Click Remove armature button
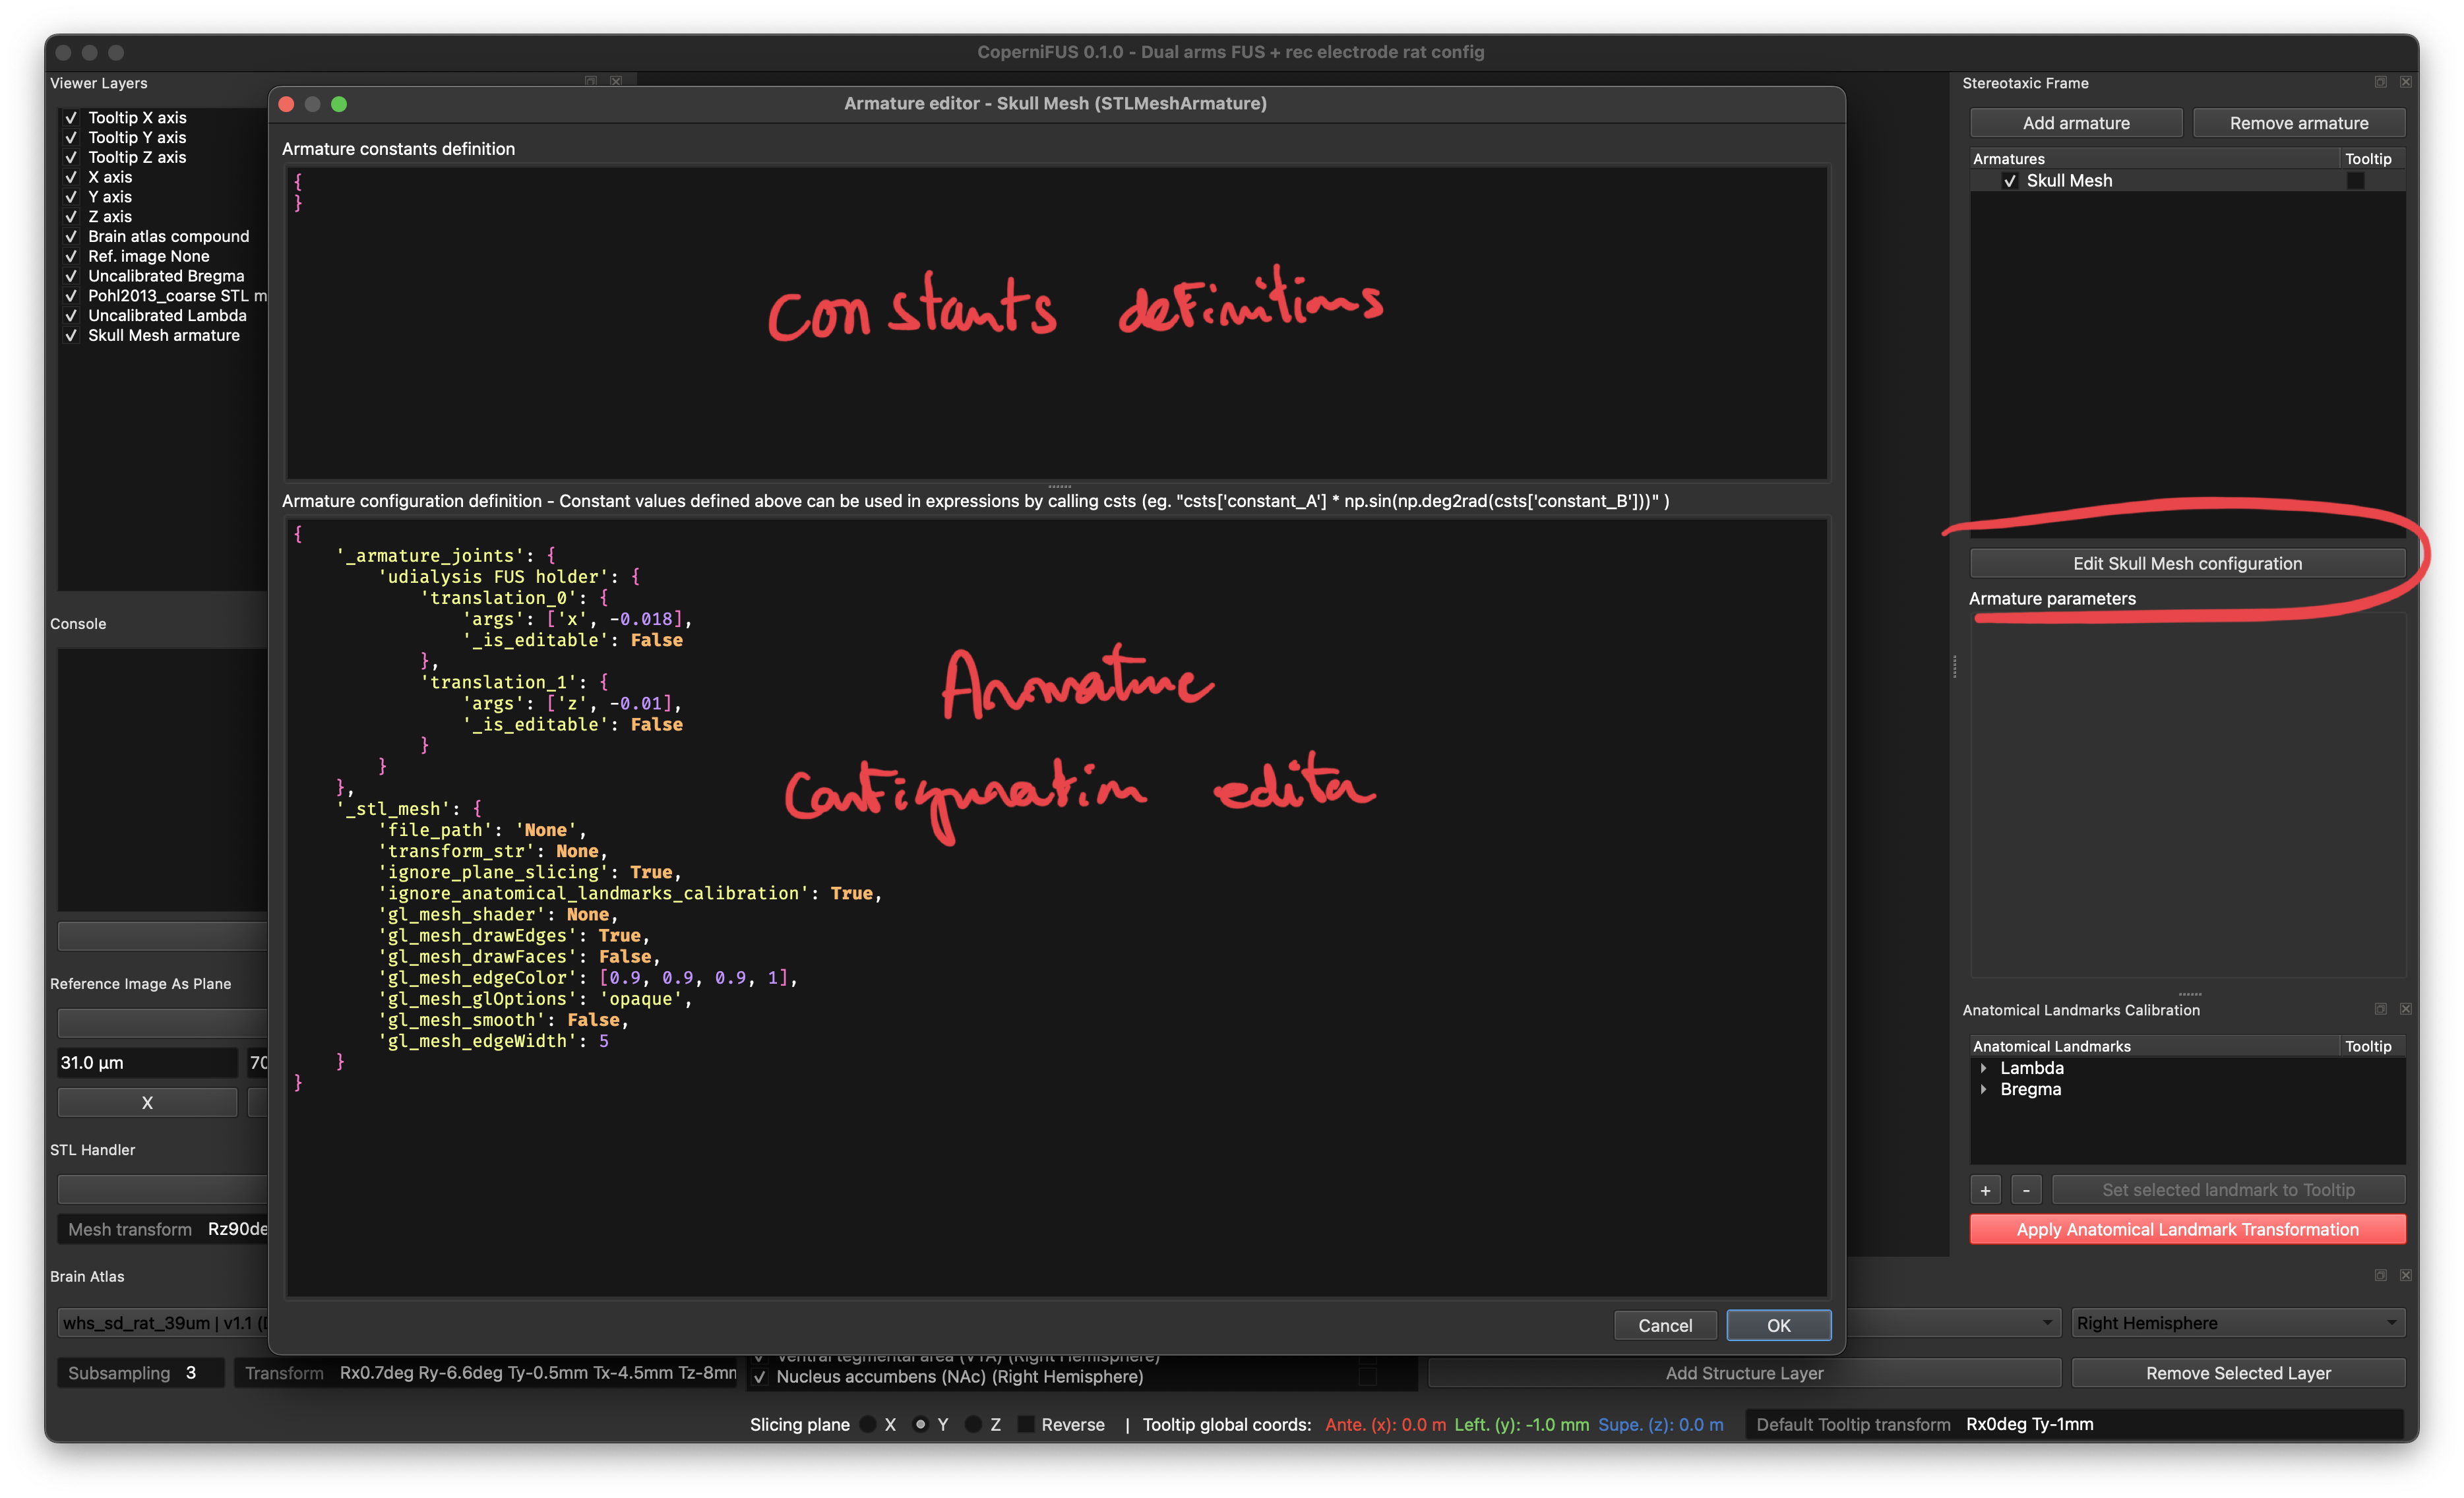This screenshot has width=2464, height=1498. pos(2299,123)
